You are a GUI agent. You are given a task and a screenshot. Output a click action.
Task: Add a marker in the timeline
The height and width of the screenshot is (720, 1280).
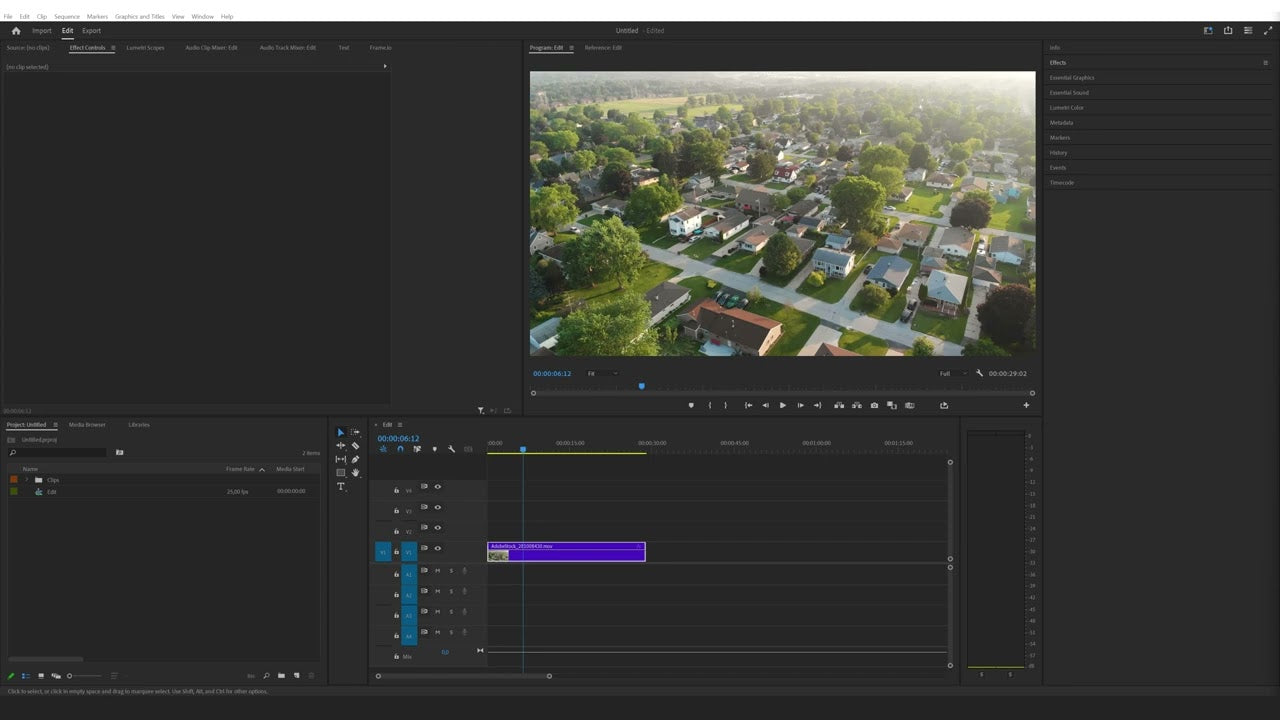[434, 449]
